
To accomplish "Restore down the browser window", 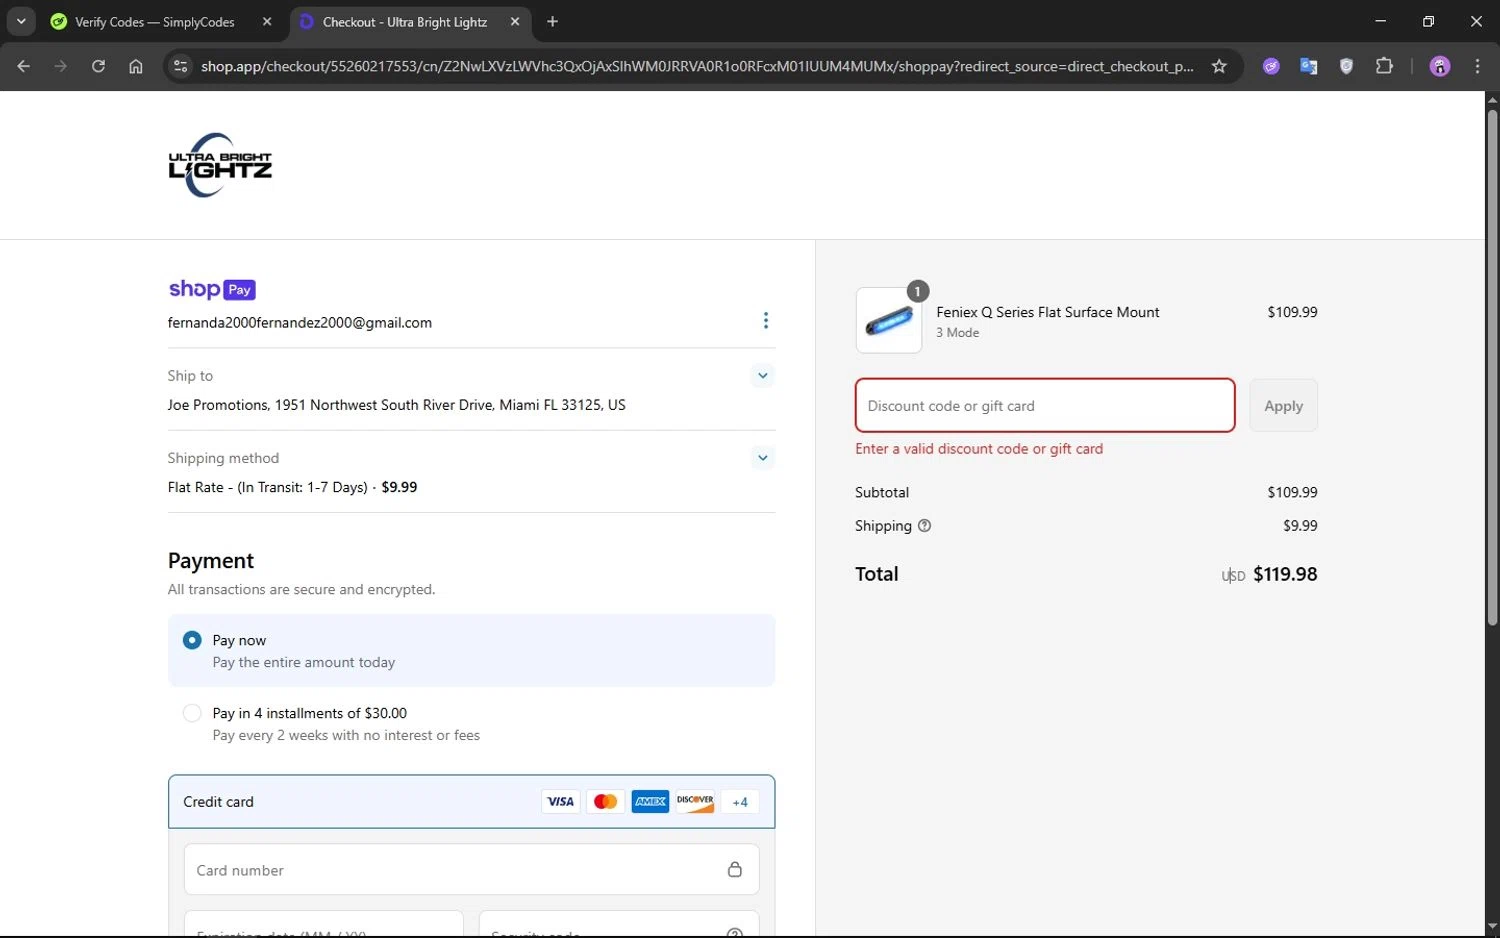I will pos(1428,21).
